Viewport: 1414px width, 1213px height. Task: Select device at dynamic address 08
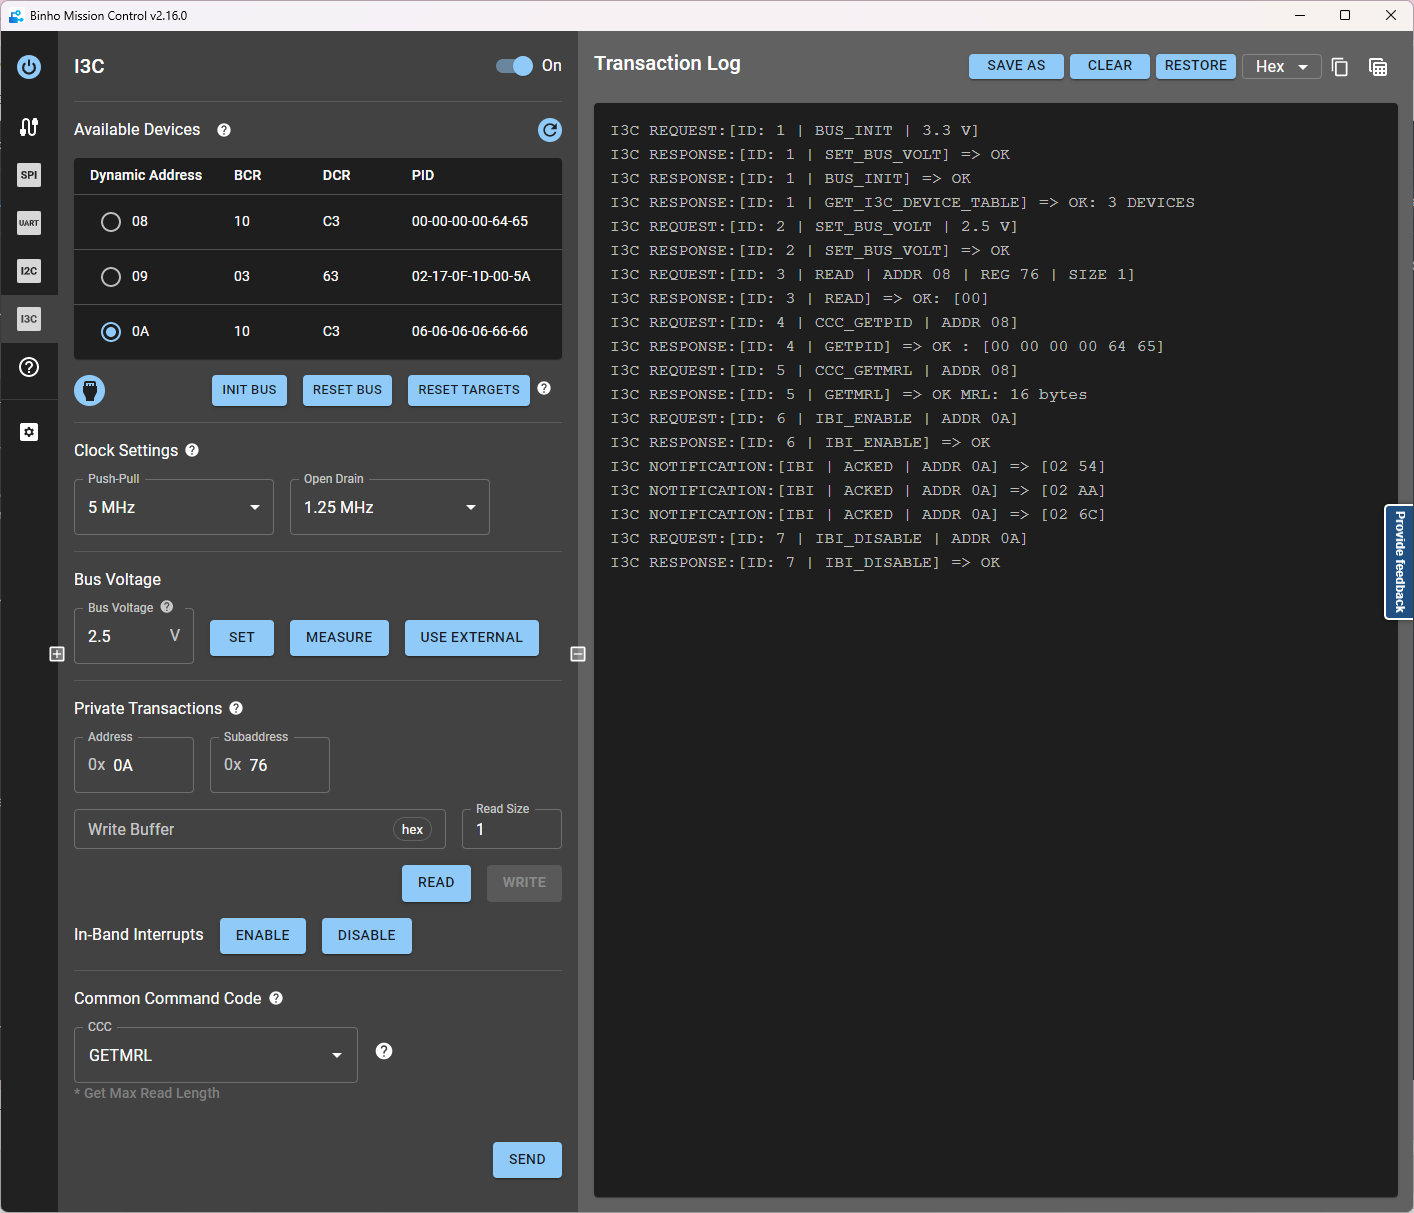[x=110, y=222]
